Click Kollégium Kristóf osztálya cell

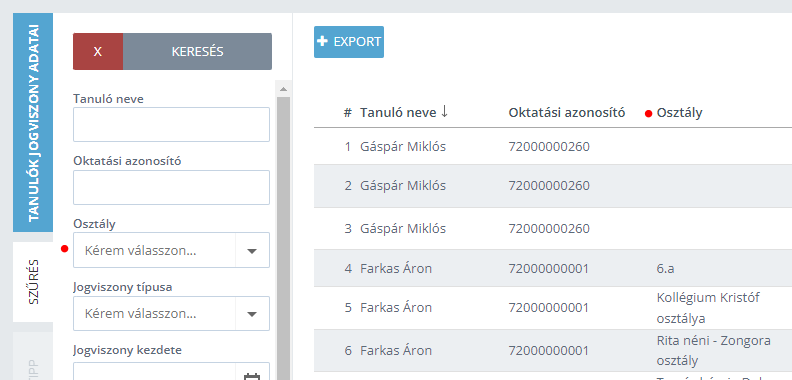[x=708, y=308]
